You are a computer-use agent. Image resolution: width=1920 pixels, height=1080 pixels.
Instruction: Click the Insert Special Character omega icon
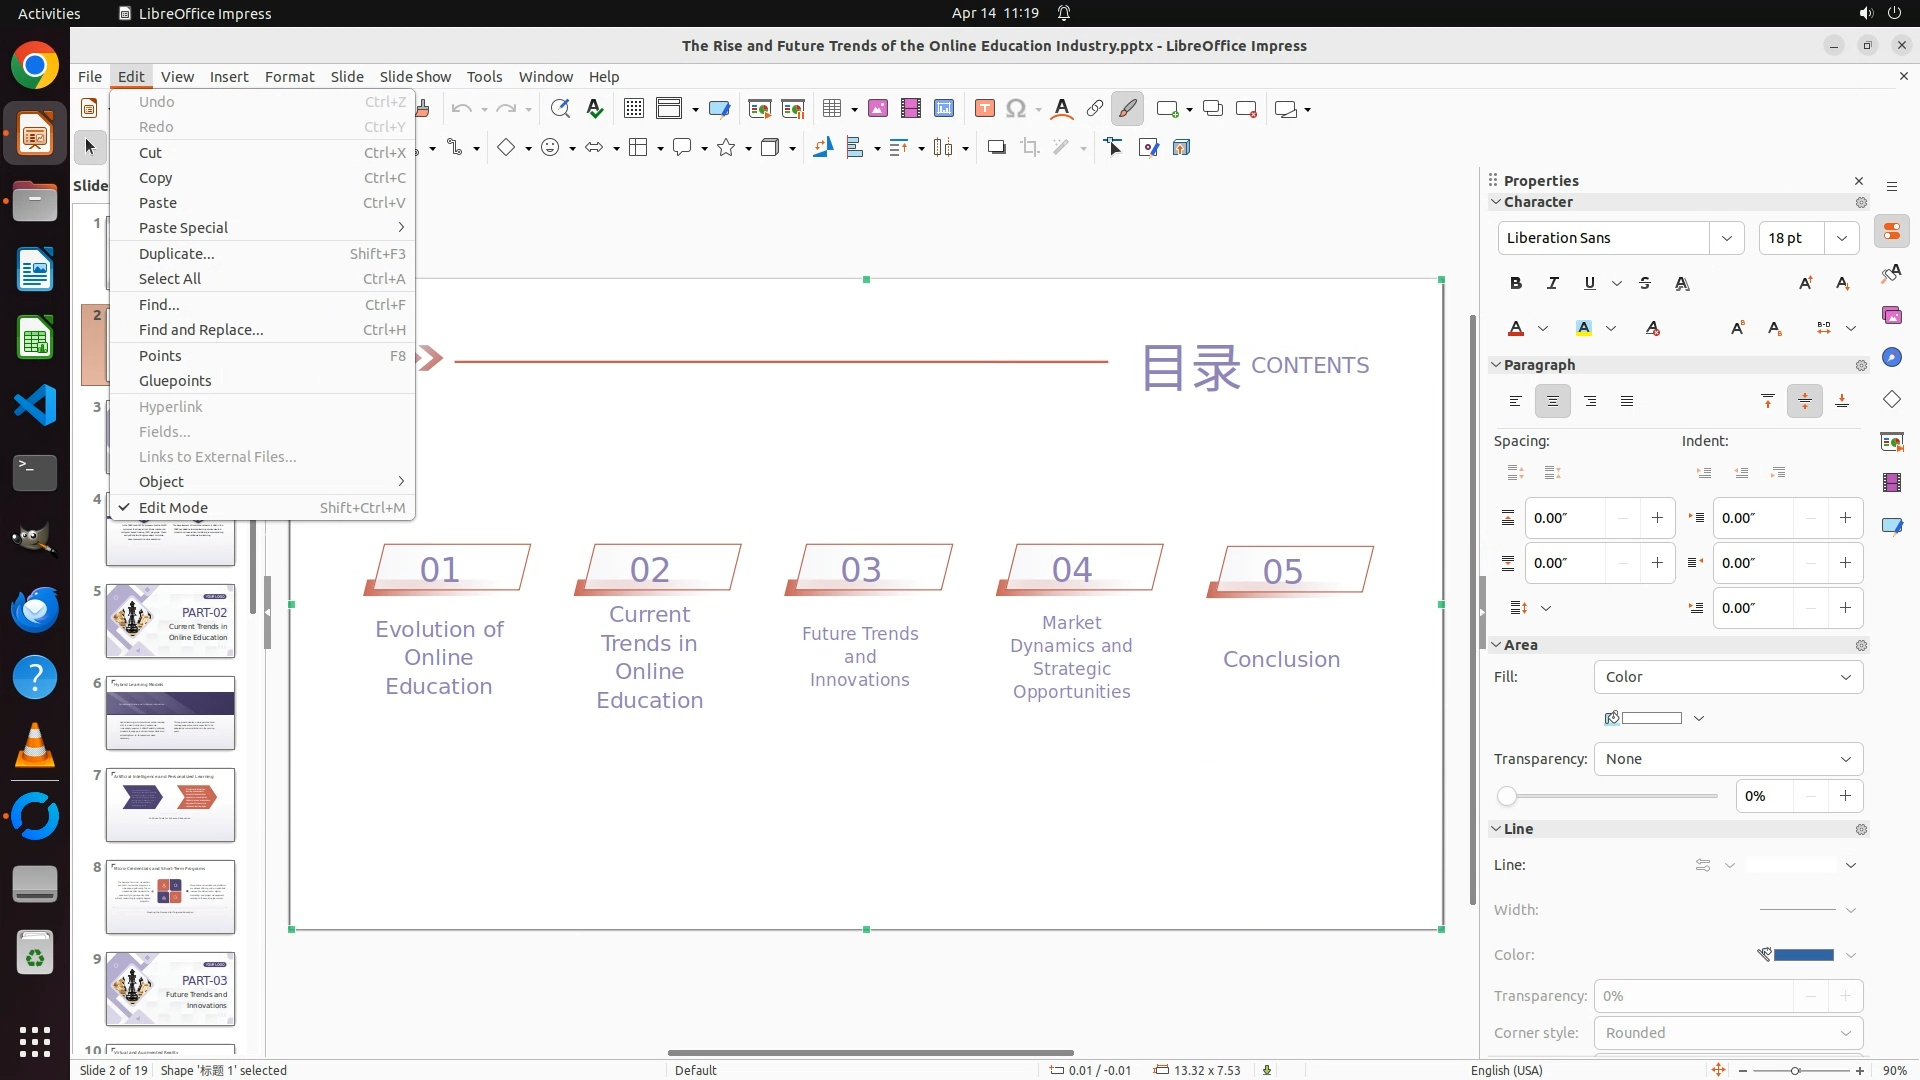[x=1016, y=109]
